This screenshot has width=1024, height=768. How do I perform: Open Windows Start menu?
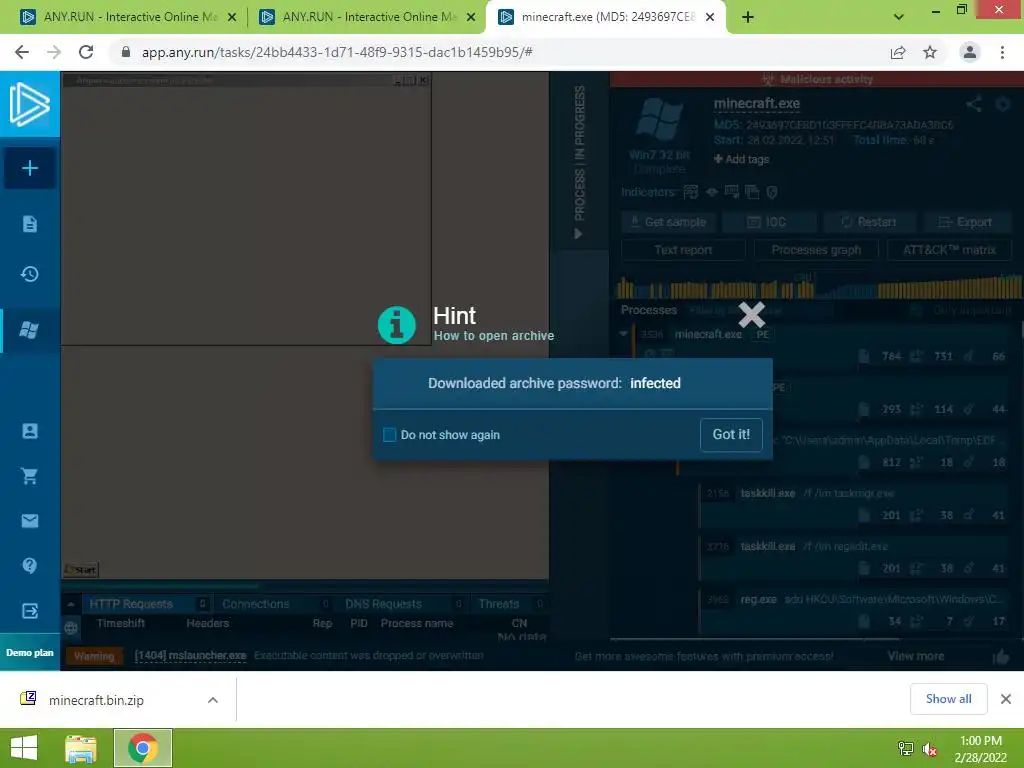(24, 748)
